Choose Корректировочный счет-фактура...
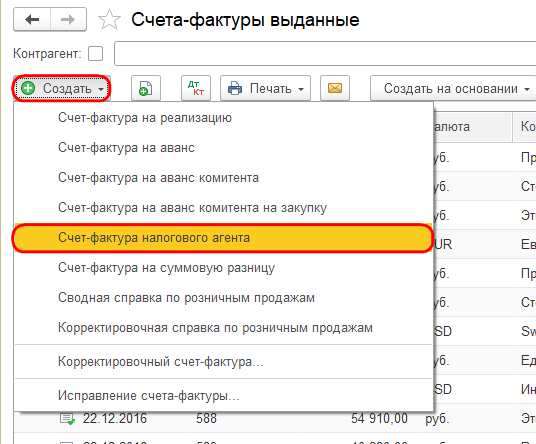536x444 pixels. click(224, 362)
